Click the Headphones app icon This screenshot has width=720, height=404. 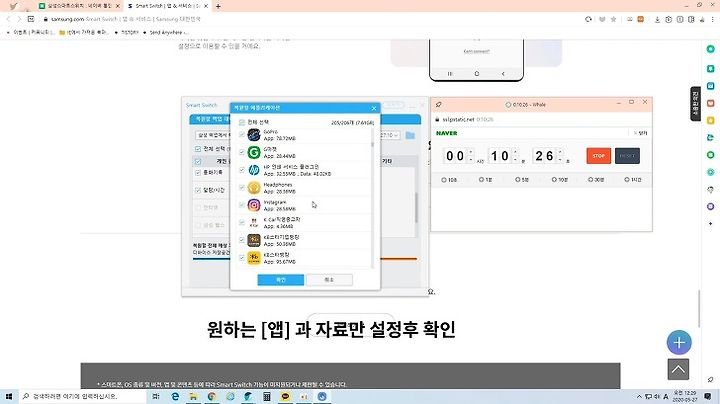[254, 187]
